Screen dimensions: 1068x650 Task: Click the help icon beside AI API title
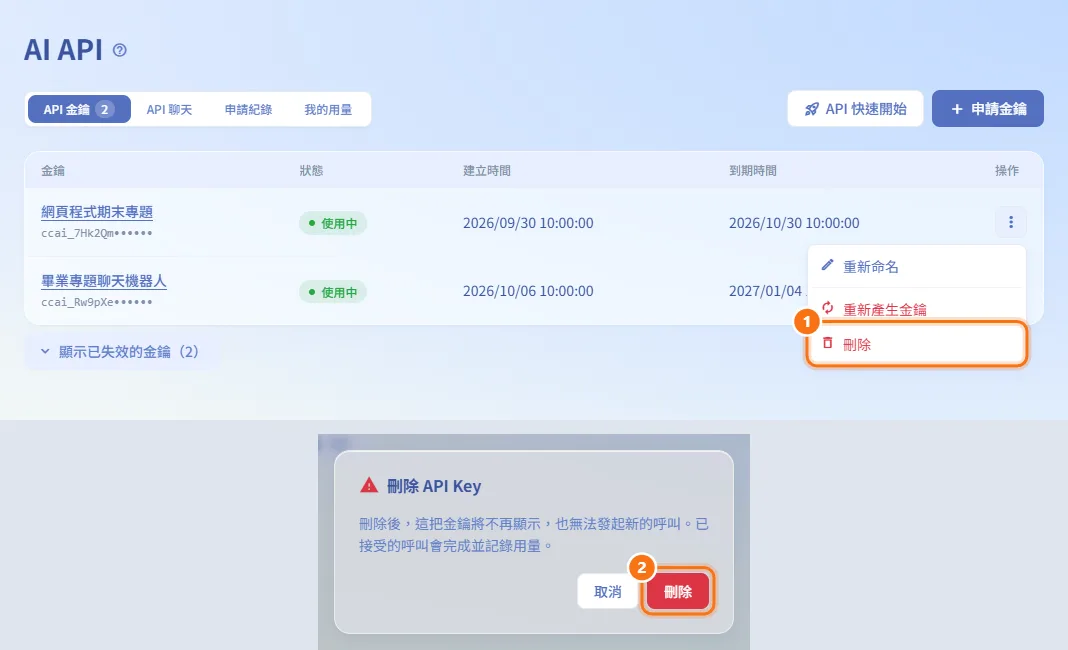pos(120,50)
